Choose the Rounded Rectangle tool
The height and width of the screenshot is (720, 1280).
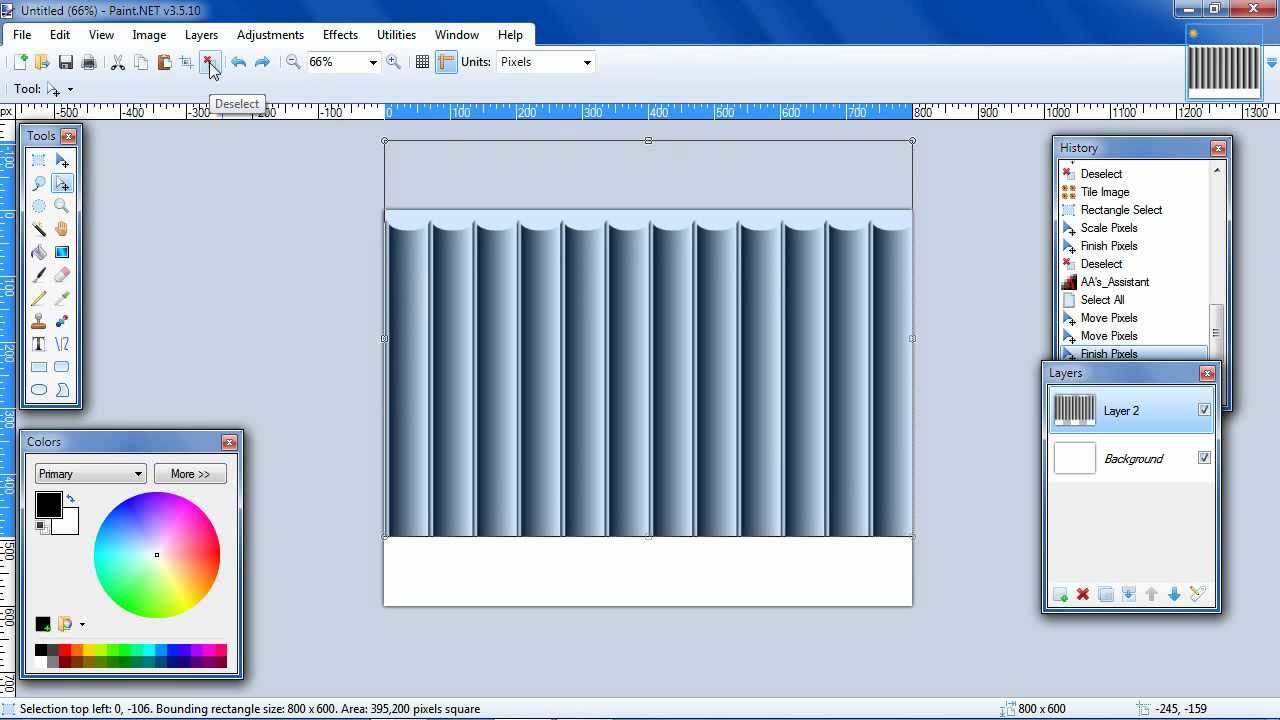click(62, 367)
